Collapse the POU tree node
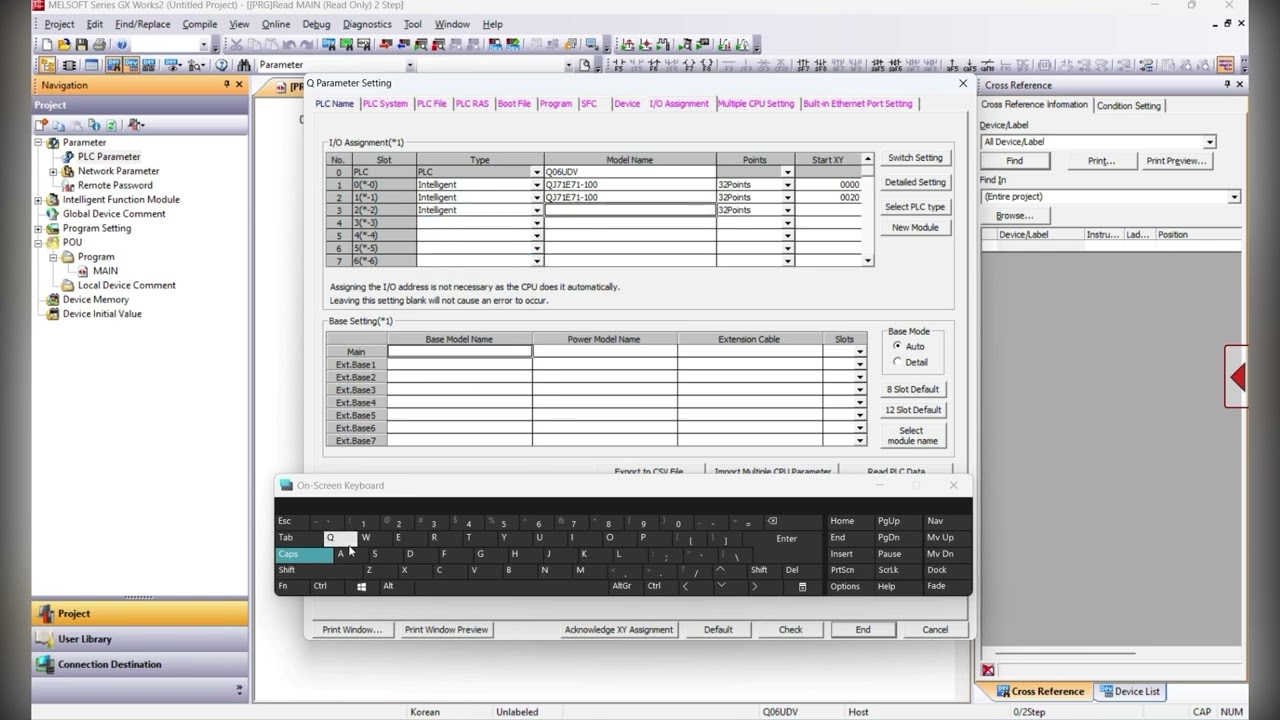 tap(39, 242)
